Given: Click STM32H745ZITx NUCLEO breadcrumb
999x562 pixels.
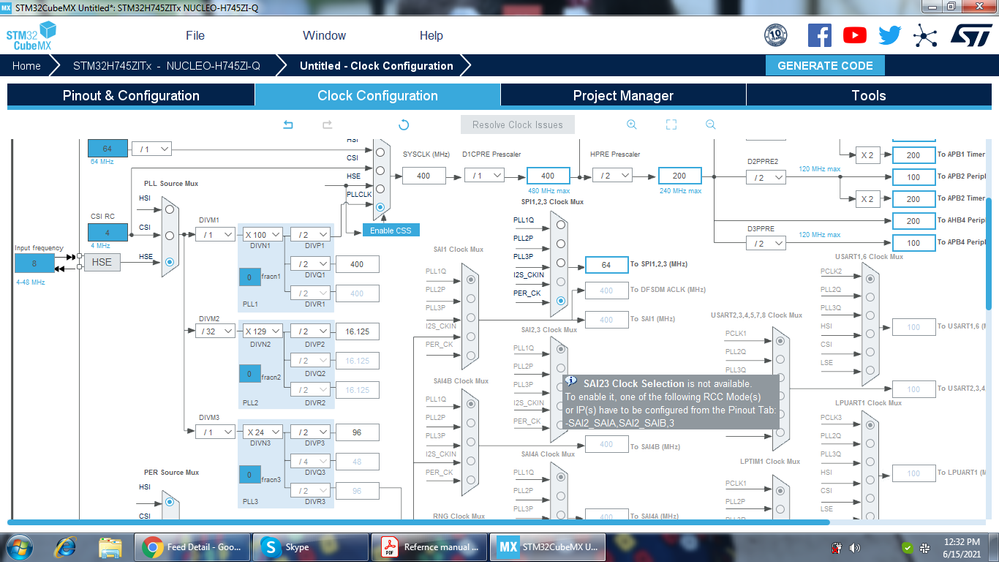Looking at the screenshot, I should (166, 66).
